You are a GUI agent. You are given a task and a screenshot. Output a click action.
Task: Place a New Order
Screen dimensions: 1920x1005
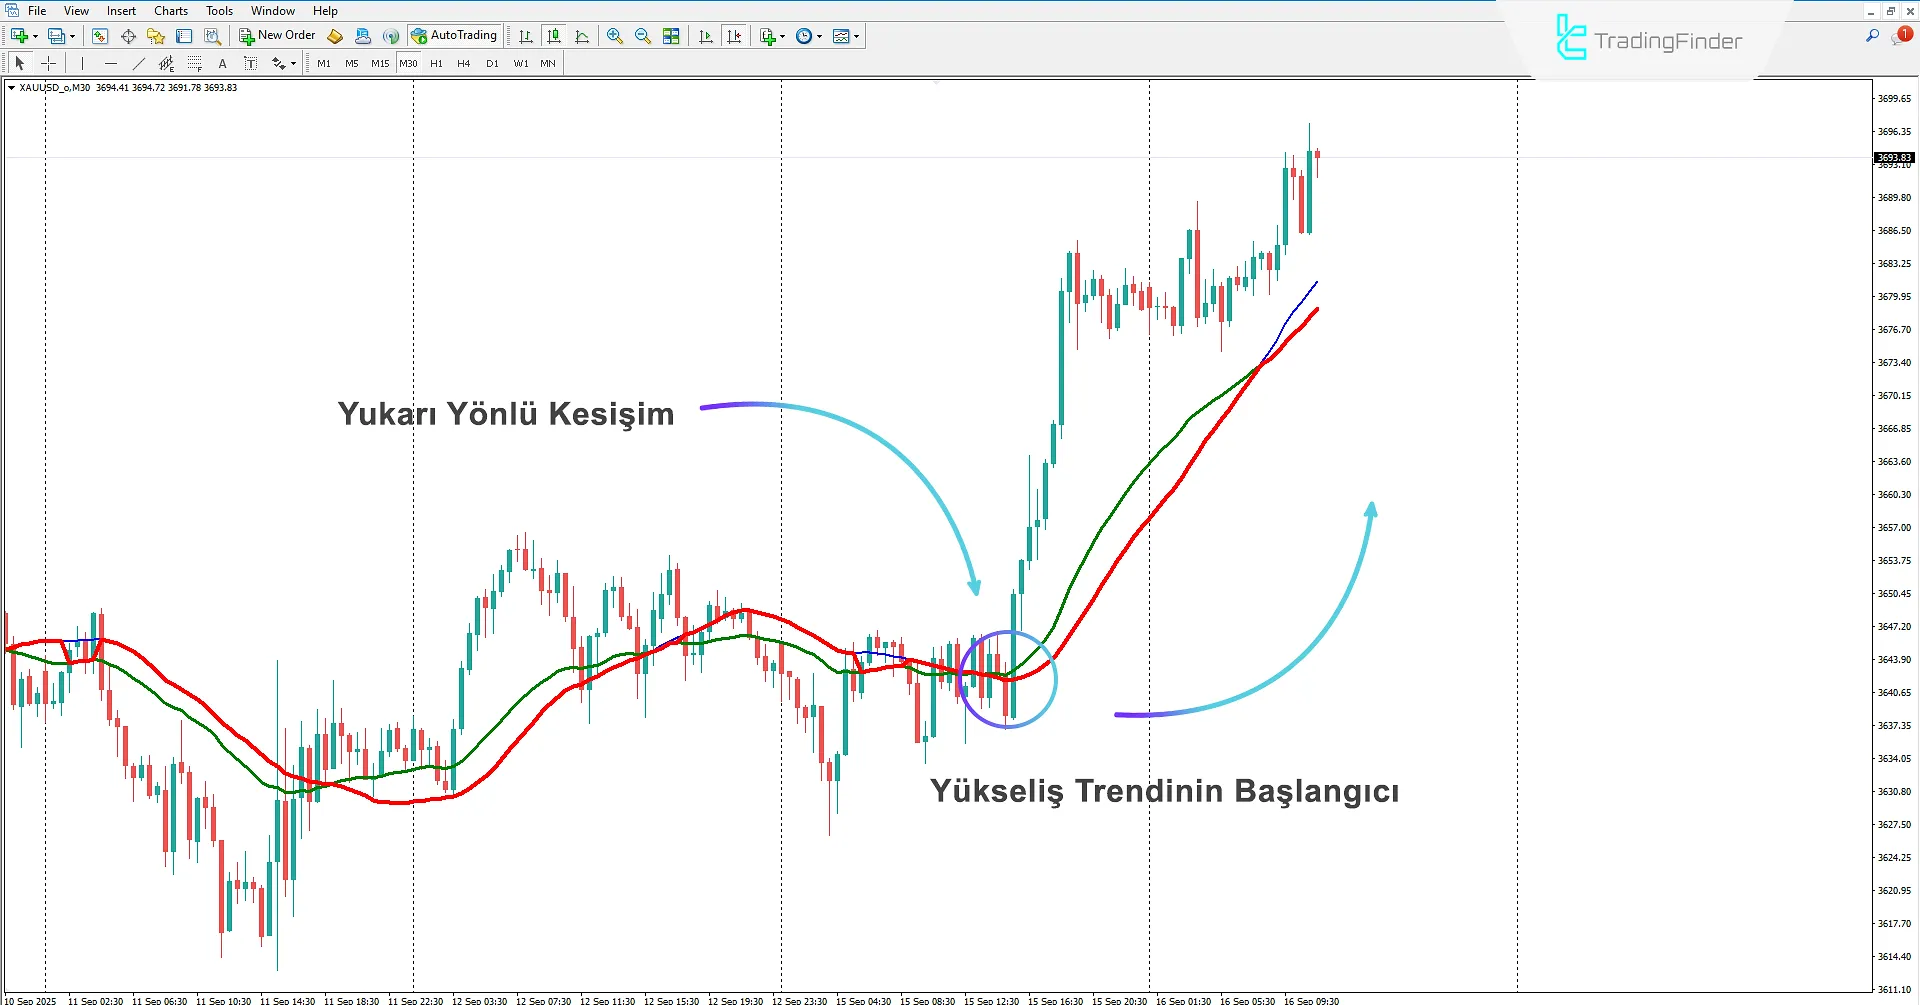[x=277, y=35]
